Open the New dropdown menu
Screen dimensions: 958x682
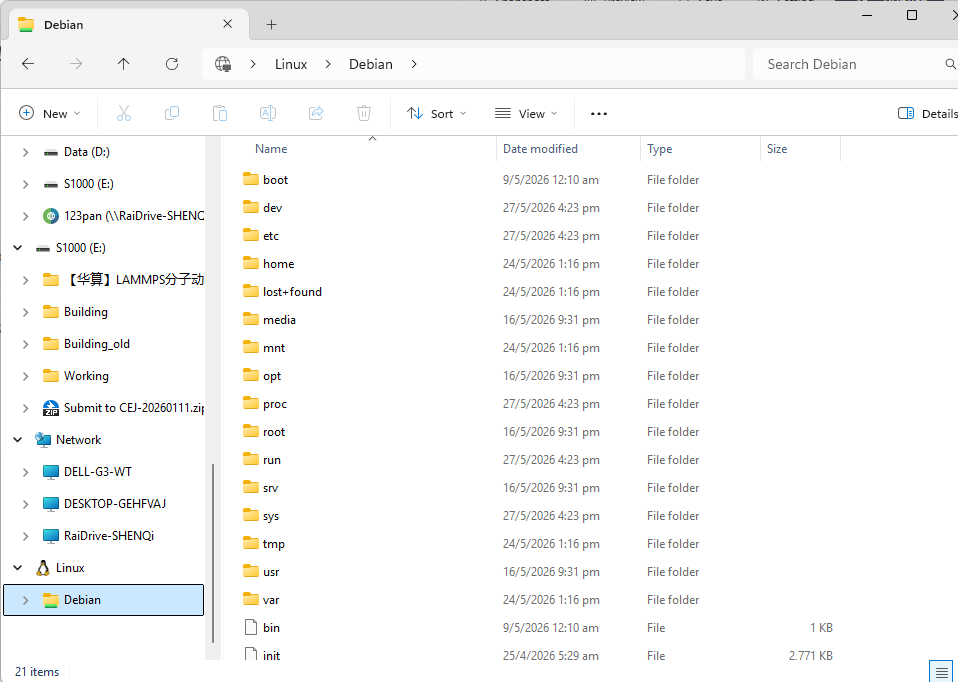pyautogui.click(x=50, y=114)
